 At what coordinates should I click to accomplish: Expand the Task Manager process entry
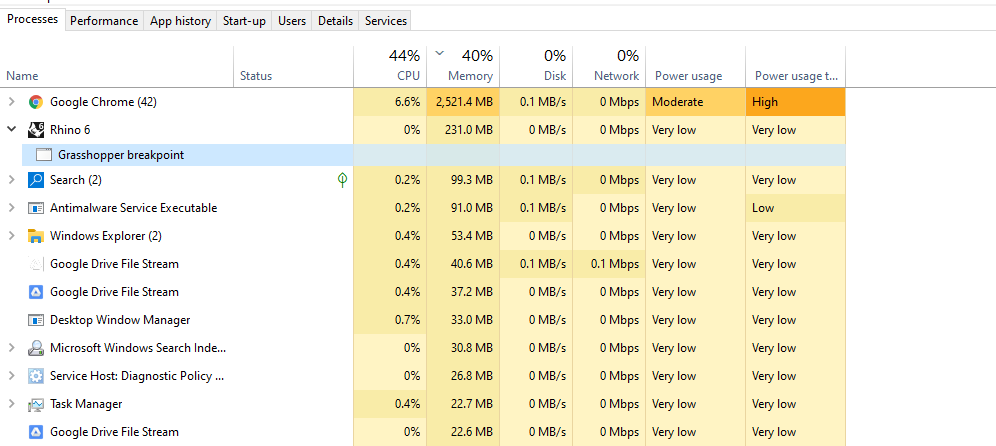pos(11,403)
